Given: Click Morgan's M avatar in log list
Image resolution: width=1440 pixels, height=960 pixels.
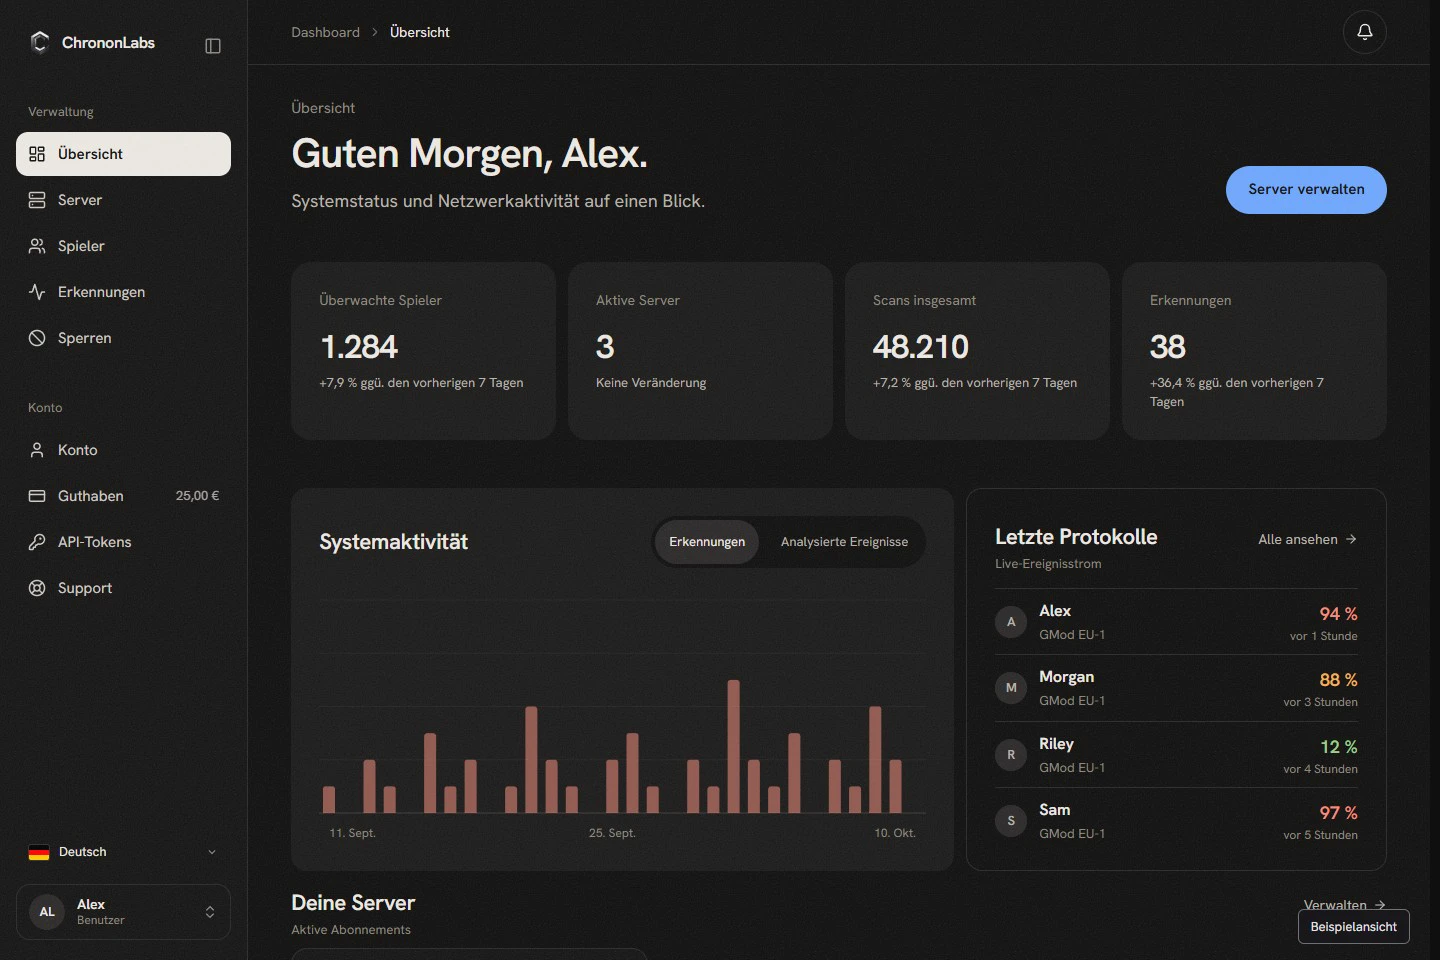Looking at the screenshot, I should coord(1011,688).
